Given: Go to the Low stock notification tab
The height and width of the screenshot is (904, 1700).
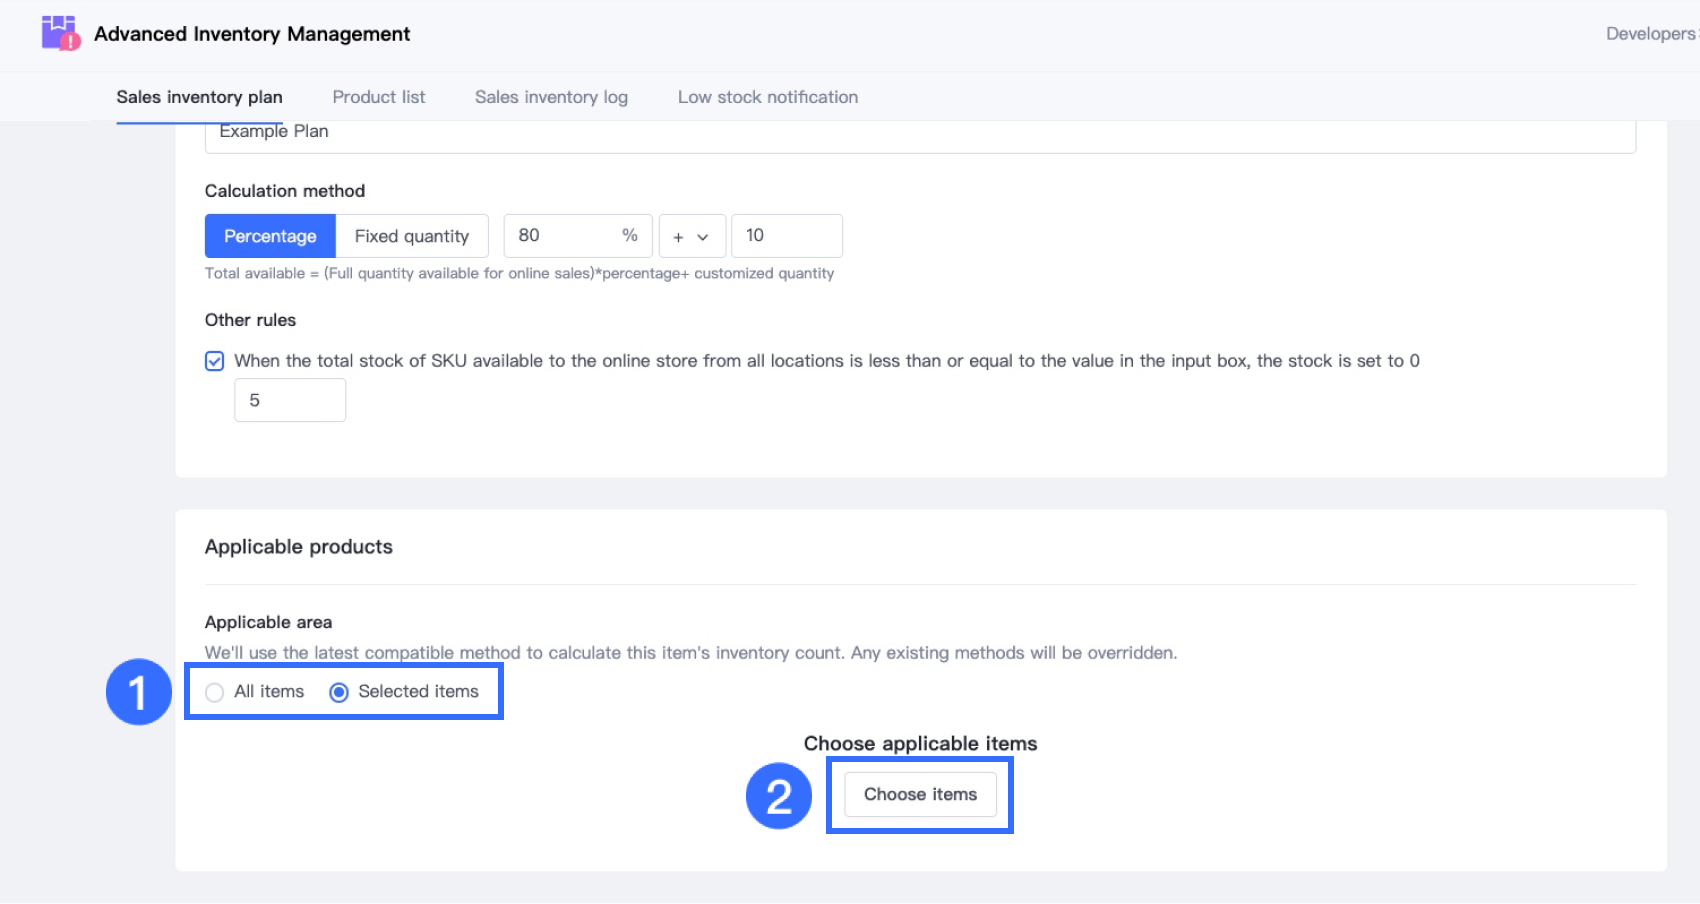Looking at the screenshot, I should coord(767,97).
